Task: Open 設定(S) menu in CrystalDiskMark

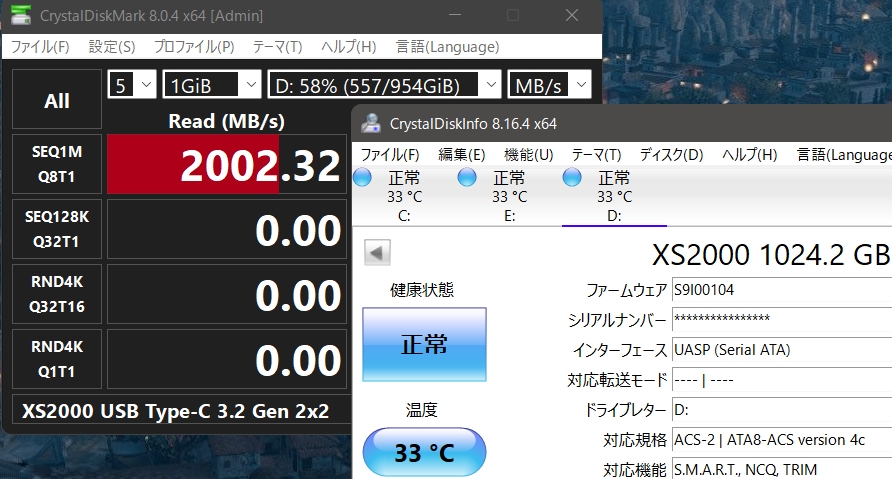Action: click(x=112, y=47)
